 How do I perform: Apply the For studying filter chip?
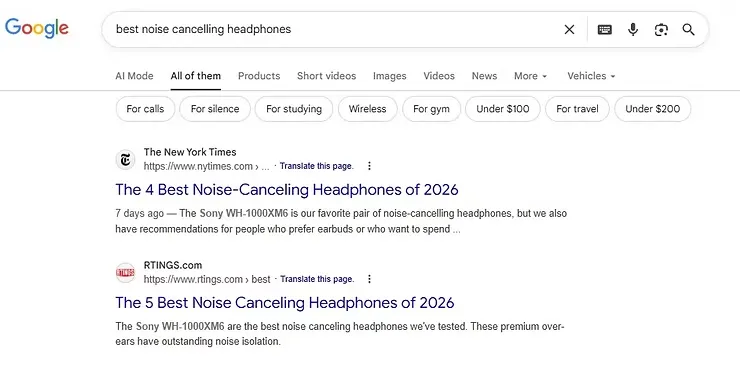[294, 109]
